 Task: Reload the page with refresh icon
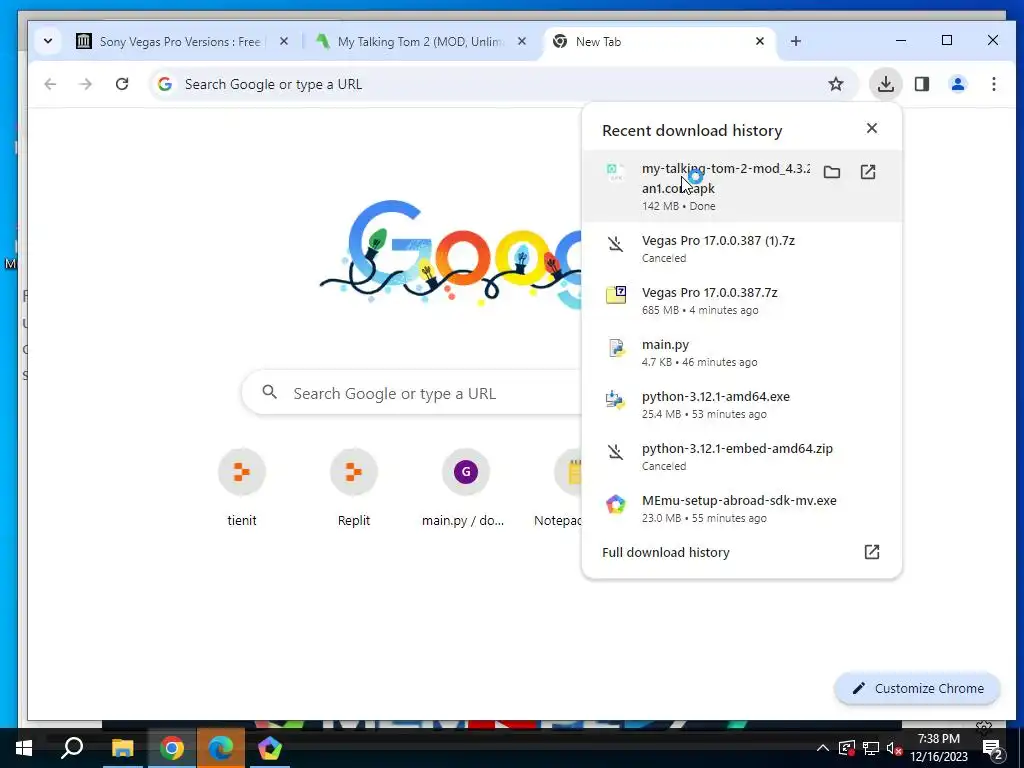pos(122,84)
